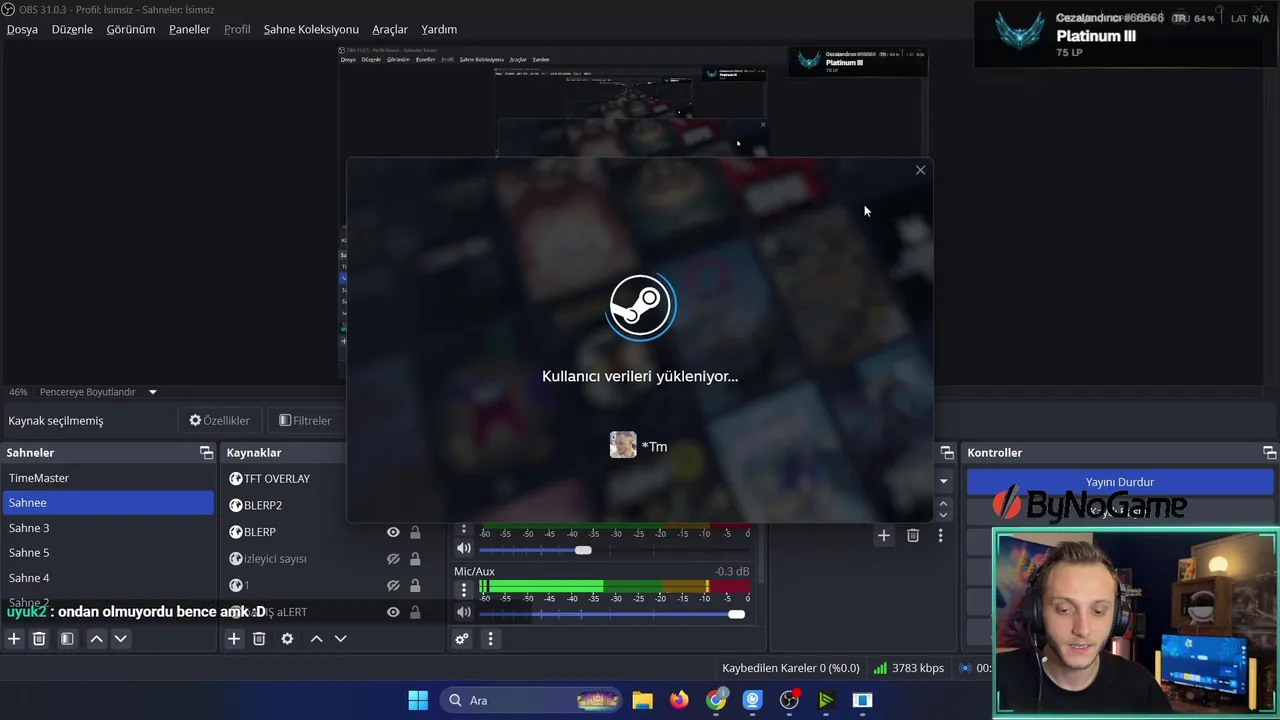
Task: Open File Explorer from the taskbar
Action: pyautogui.click(x=642, y=700)
